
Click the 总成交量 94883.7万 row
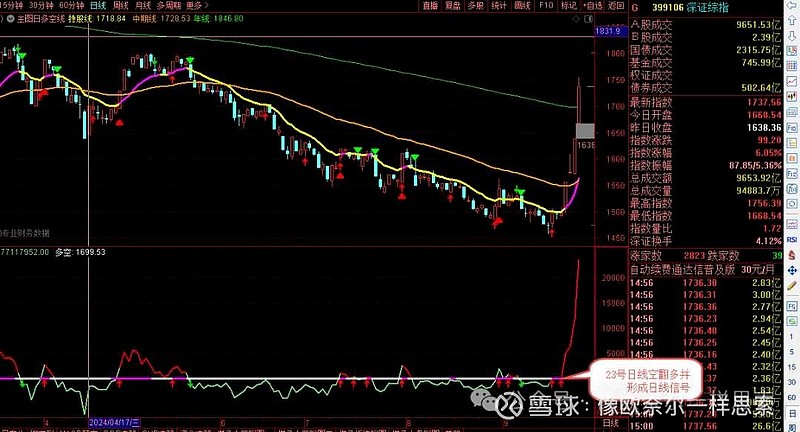click(706, 191)
